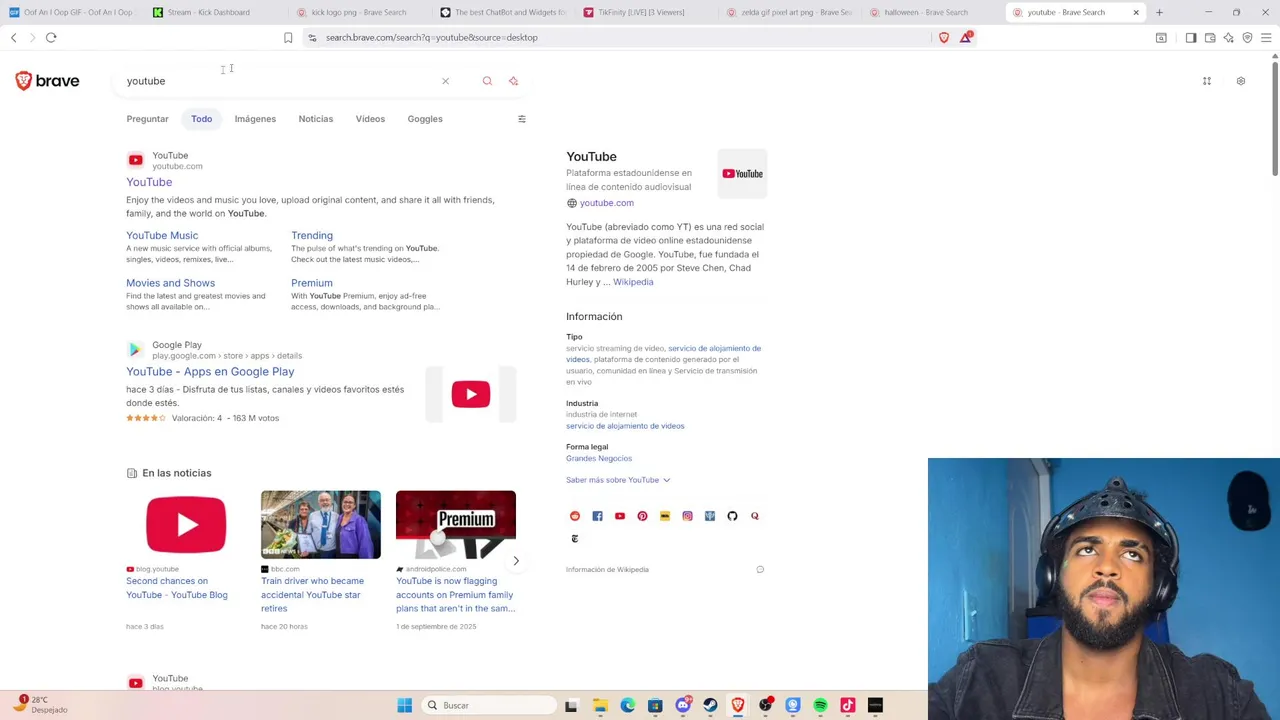Switch to the Videos tab
Image resolution: width=1280 pixels, height=720 pixels.
click(370, 119)
